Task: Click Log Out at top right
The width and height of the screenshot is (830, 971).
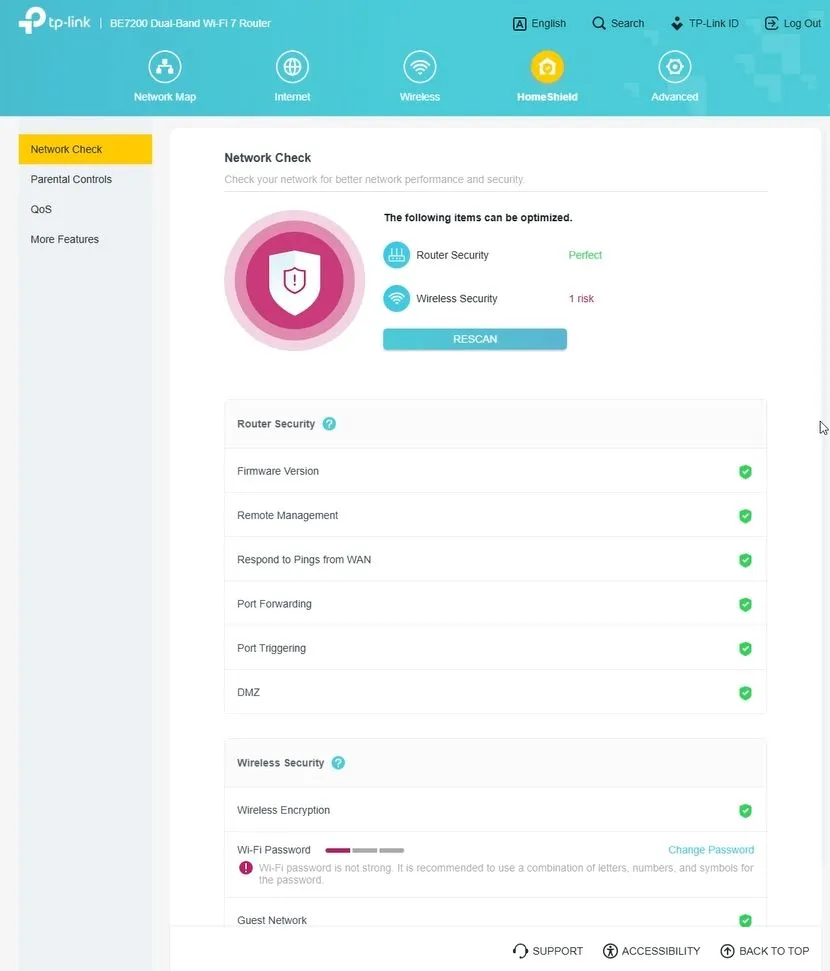Action: click(792, 23)
